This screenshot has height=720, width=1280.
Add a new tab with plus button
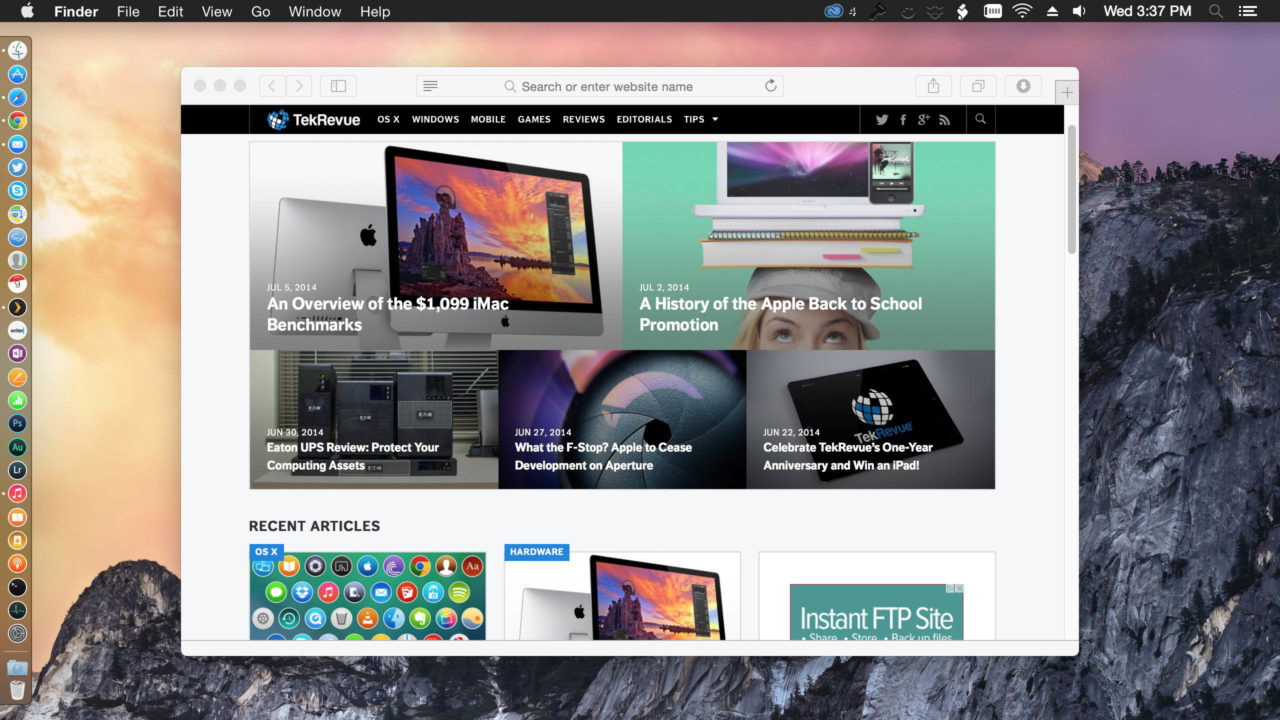pos(1067,93)
